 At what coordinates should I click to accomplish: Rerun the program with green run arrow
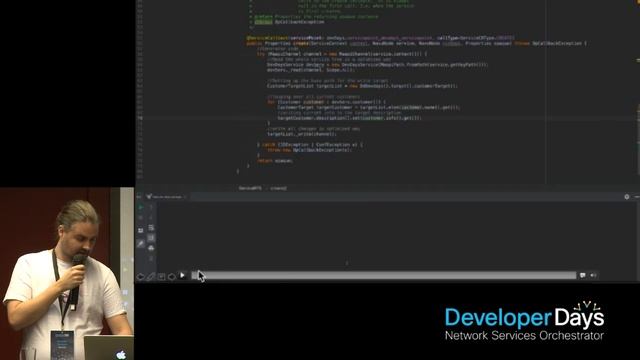pyautogui.click(x=141, y=207)
